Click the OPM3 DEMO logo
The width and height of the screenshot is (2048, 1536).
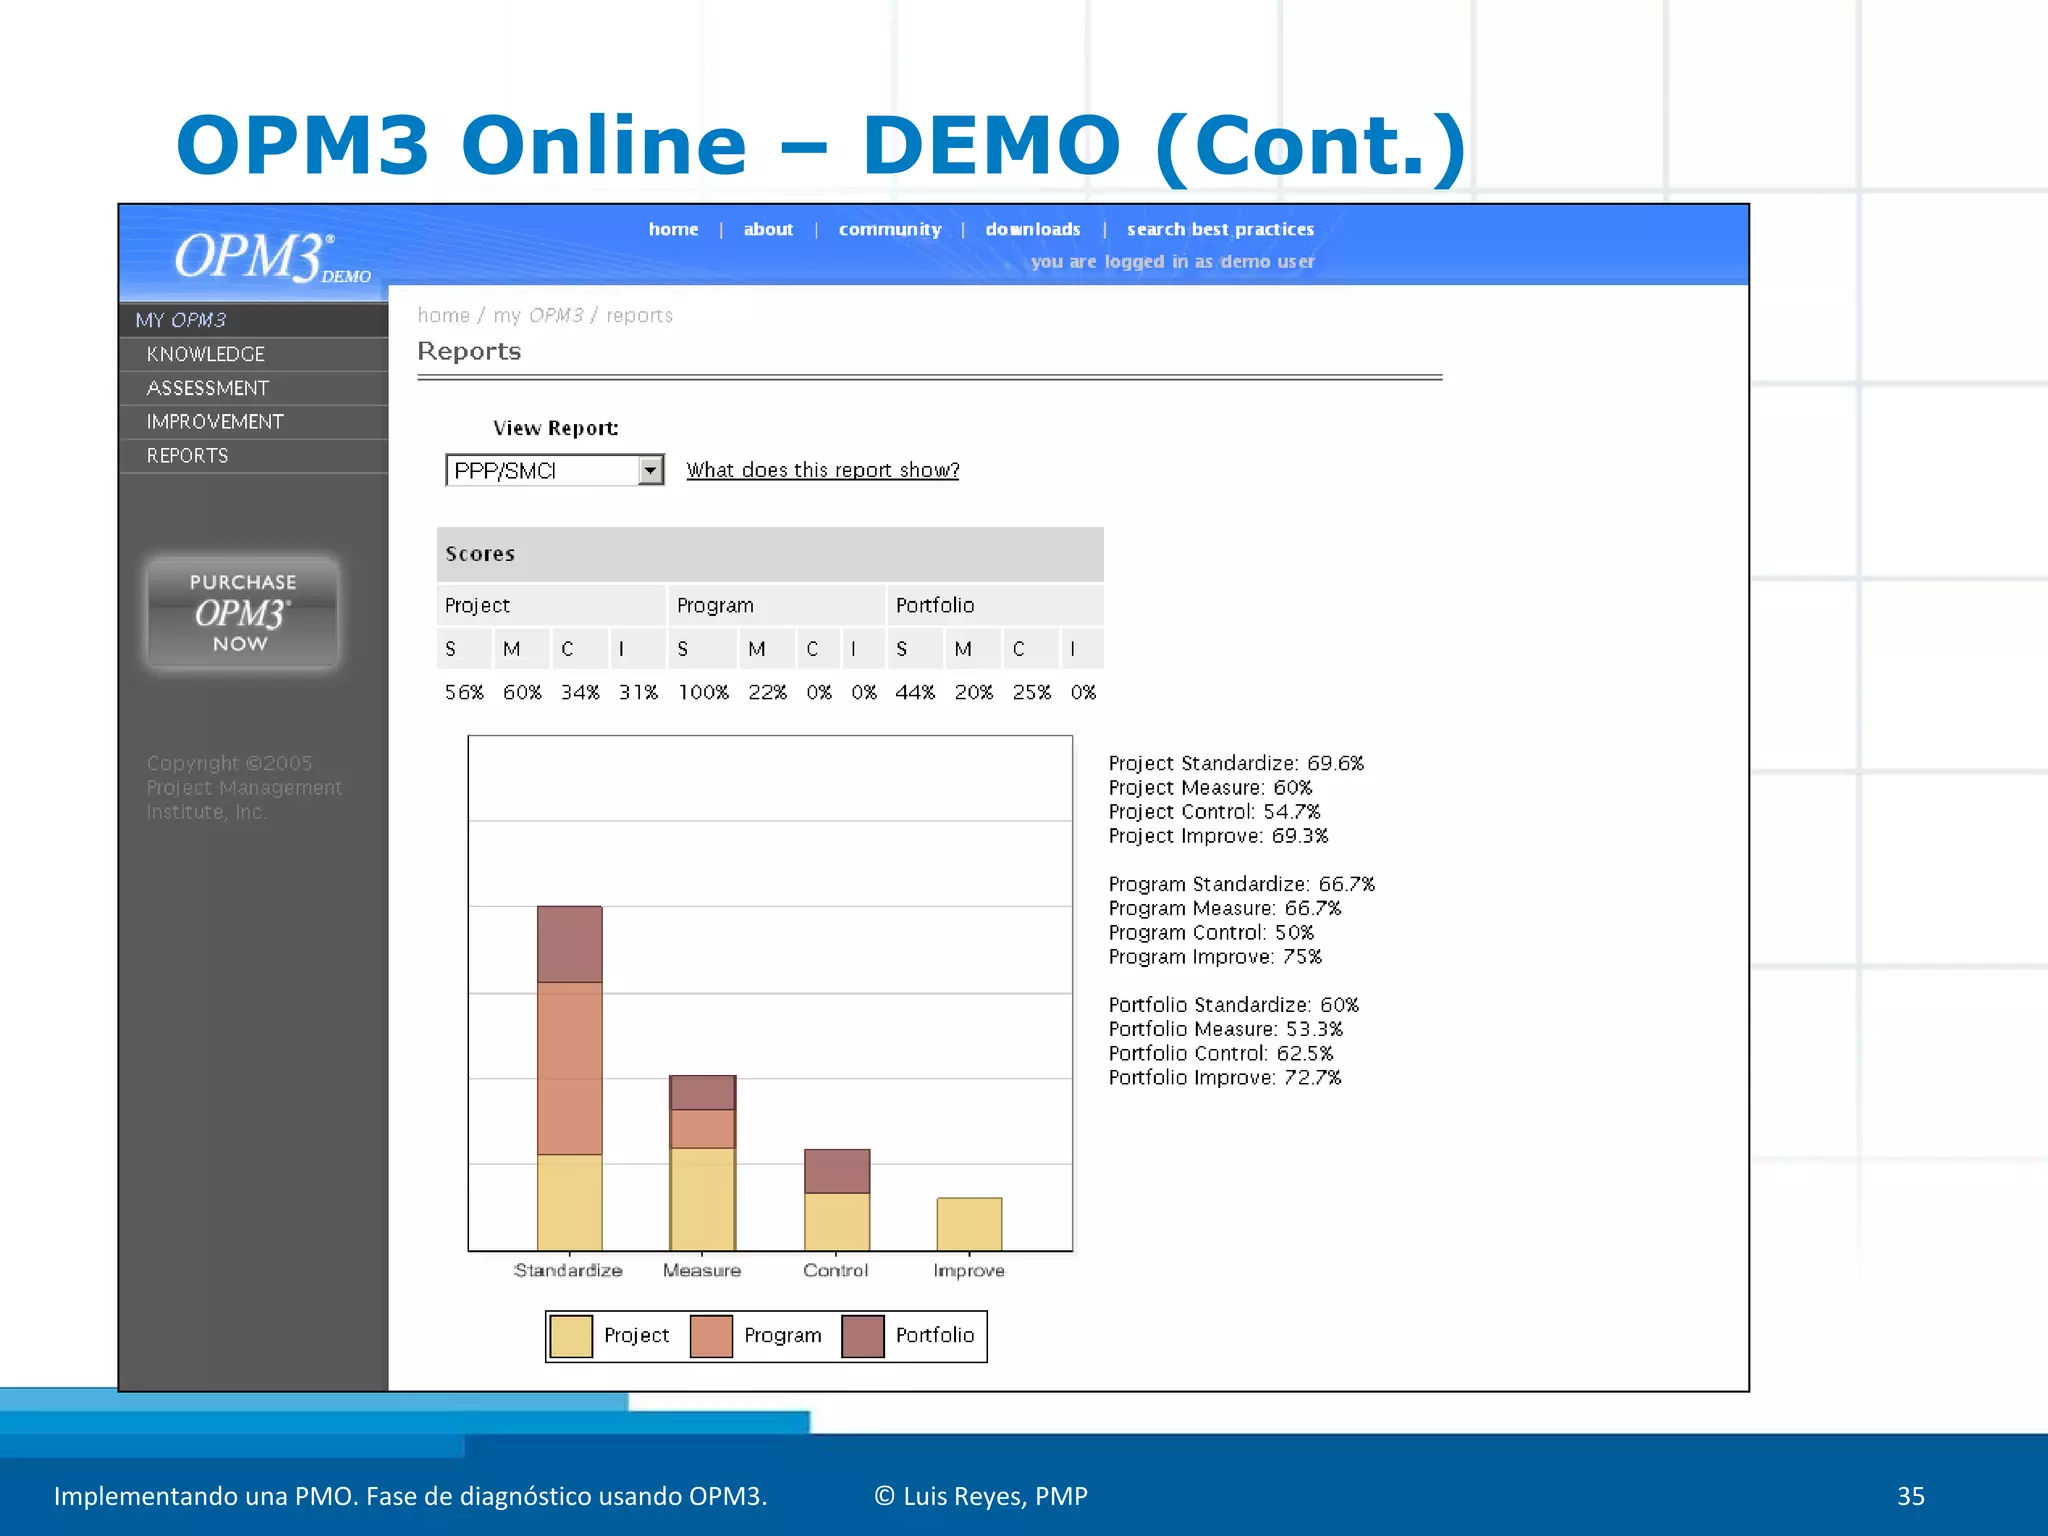coord(272,258)
